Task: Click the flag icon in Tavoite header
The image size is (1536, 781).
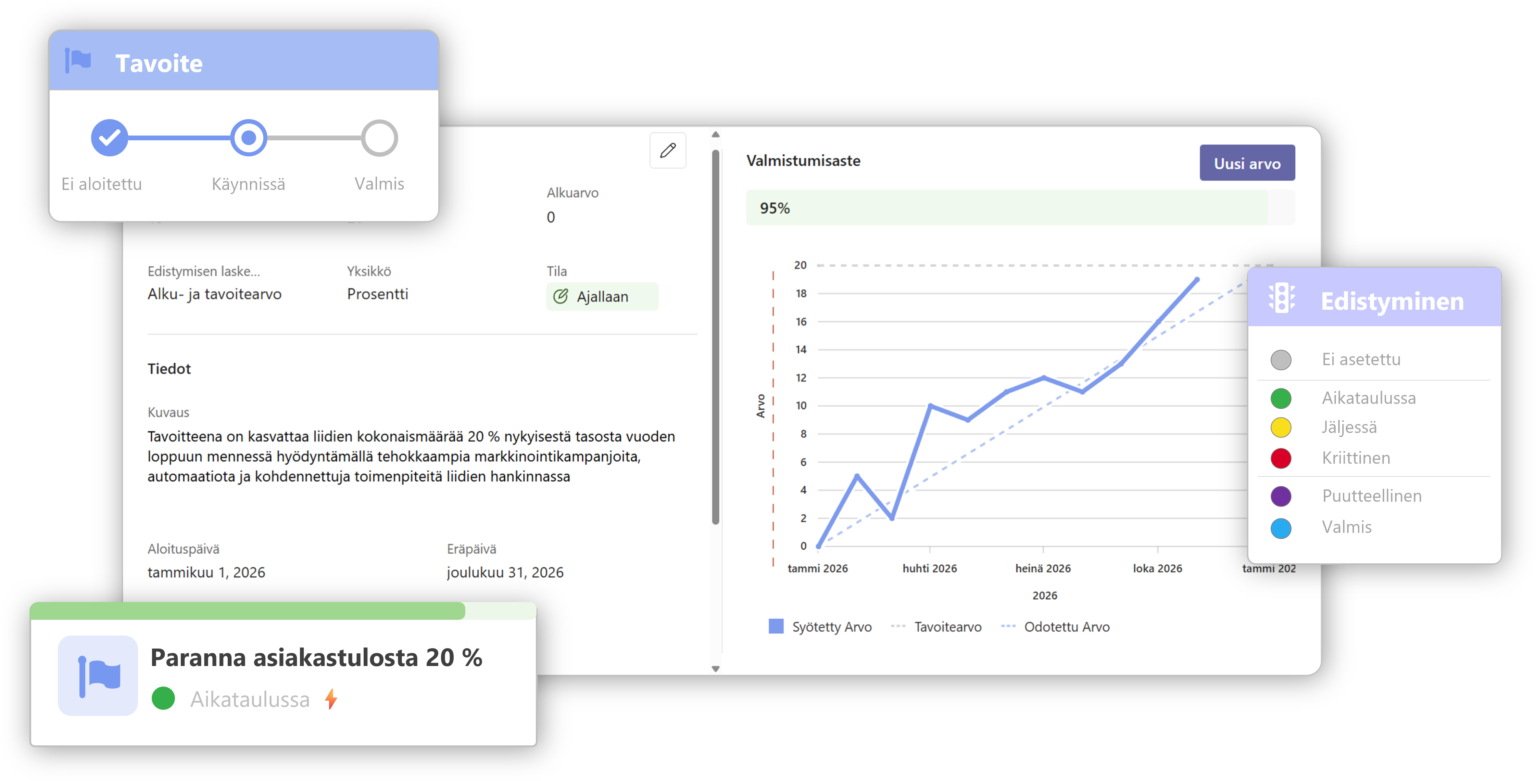Action: 78,62
